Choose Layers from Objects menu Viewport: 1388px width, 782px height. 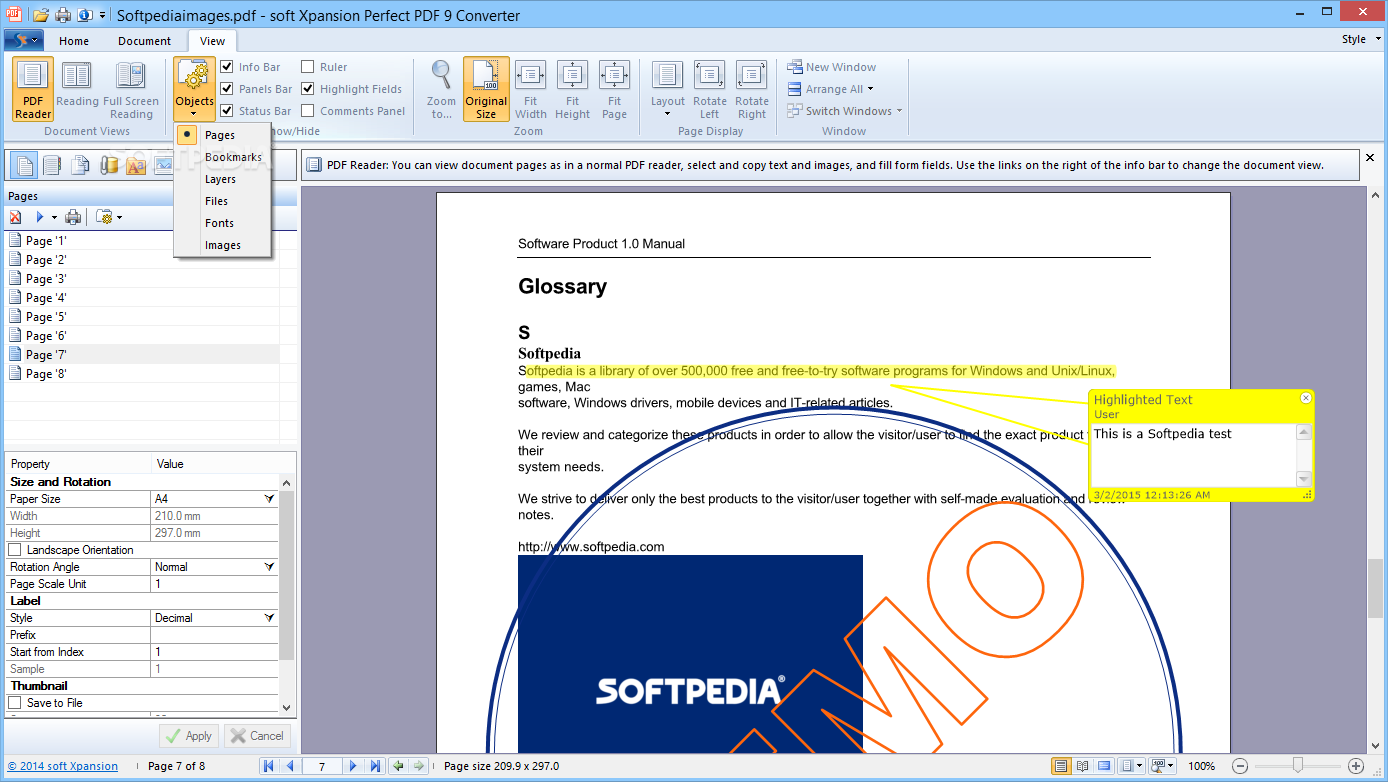220,179
